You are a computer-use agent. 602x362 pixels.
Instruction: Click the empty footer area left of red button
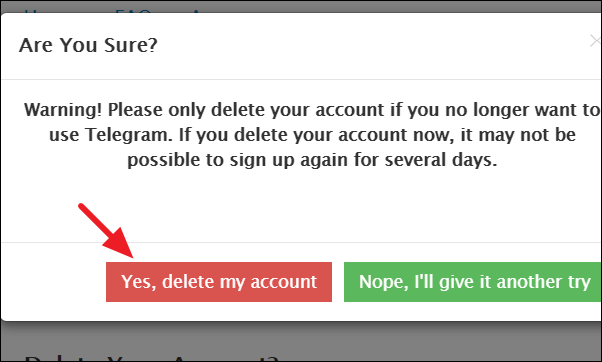(54, 282)
